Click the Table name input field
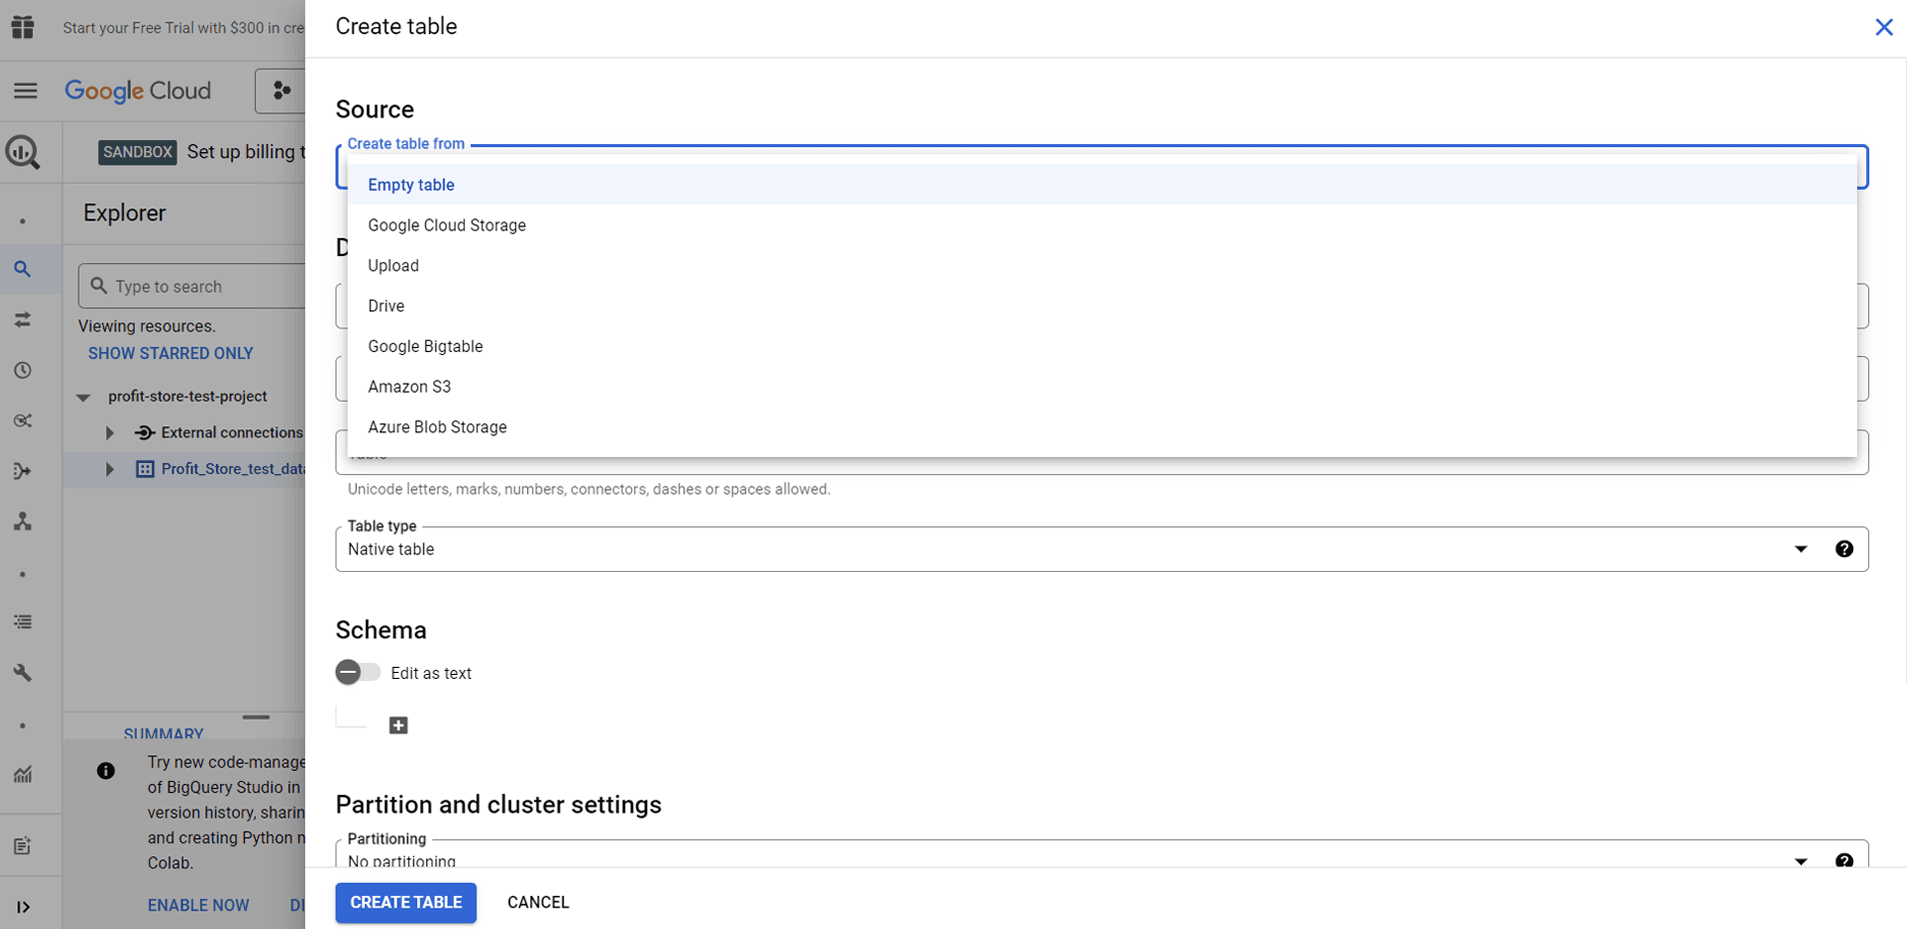 tap(1101, 453)
